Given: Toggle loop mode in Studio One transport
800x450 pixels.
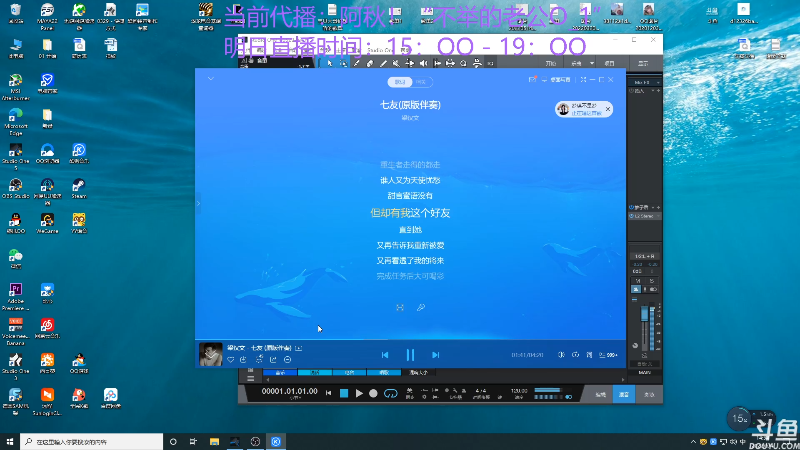Looking at the screenshot, I should 390,393.
